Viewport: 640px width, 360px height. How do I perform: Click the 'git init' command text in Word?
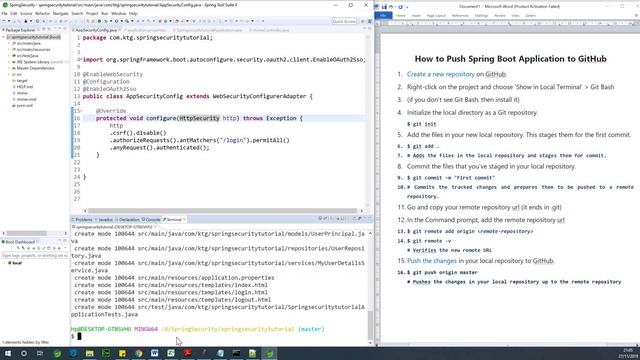click(x=424, y=124)
